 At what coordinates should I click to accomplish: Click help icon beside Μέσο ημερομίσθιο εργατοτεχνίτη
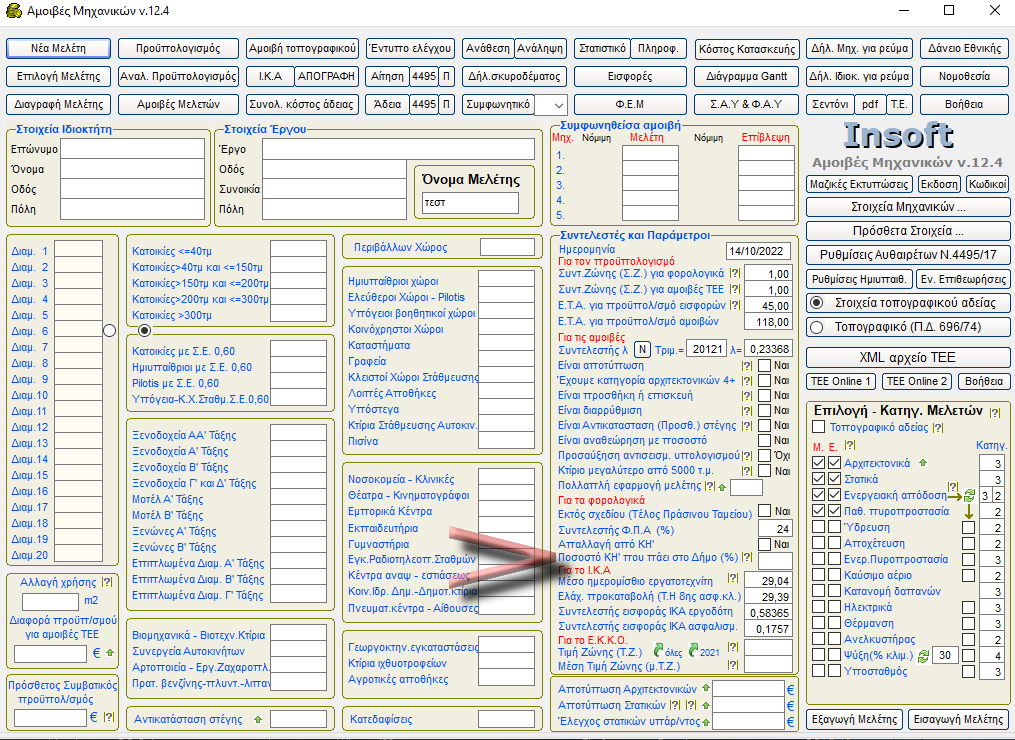(733, 580)
